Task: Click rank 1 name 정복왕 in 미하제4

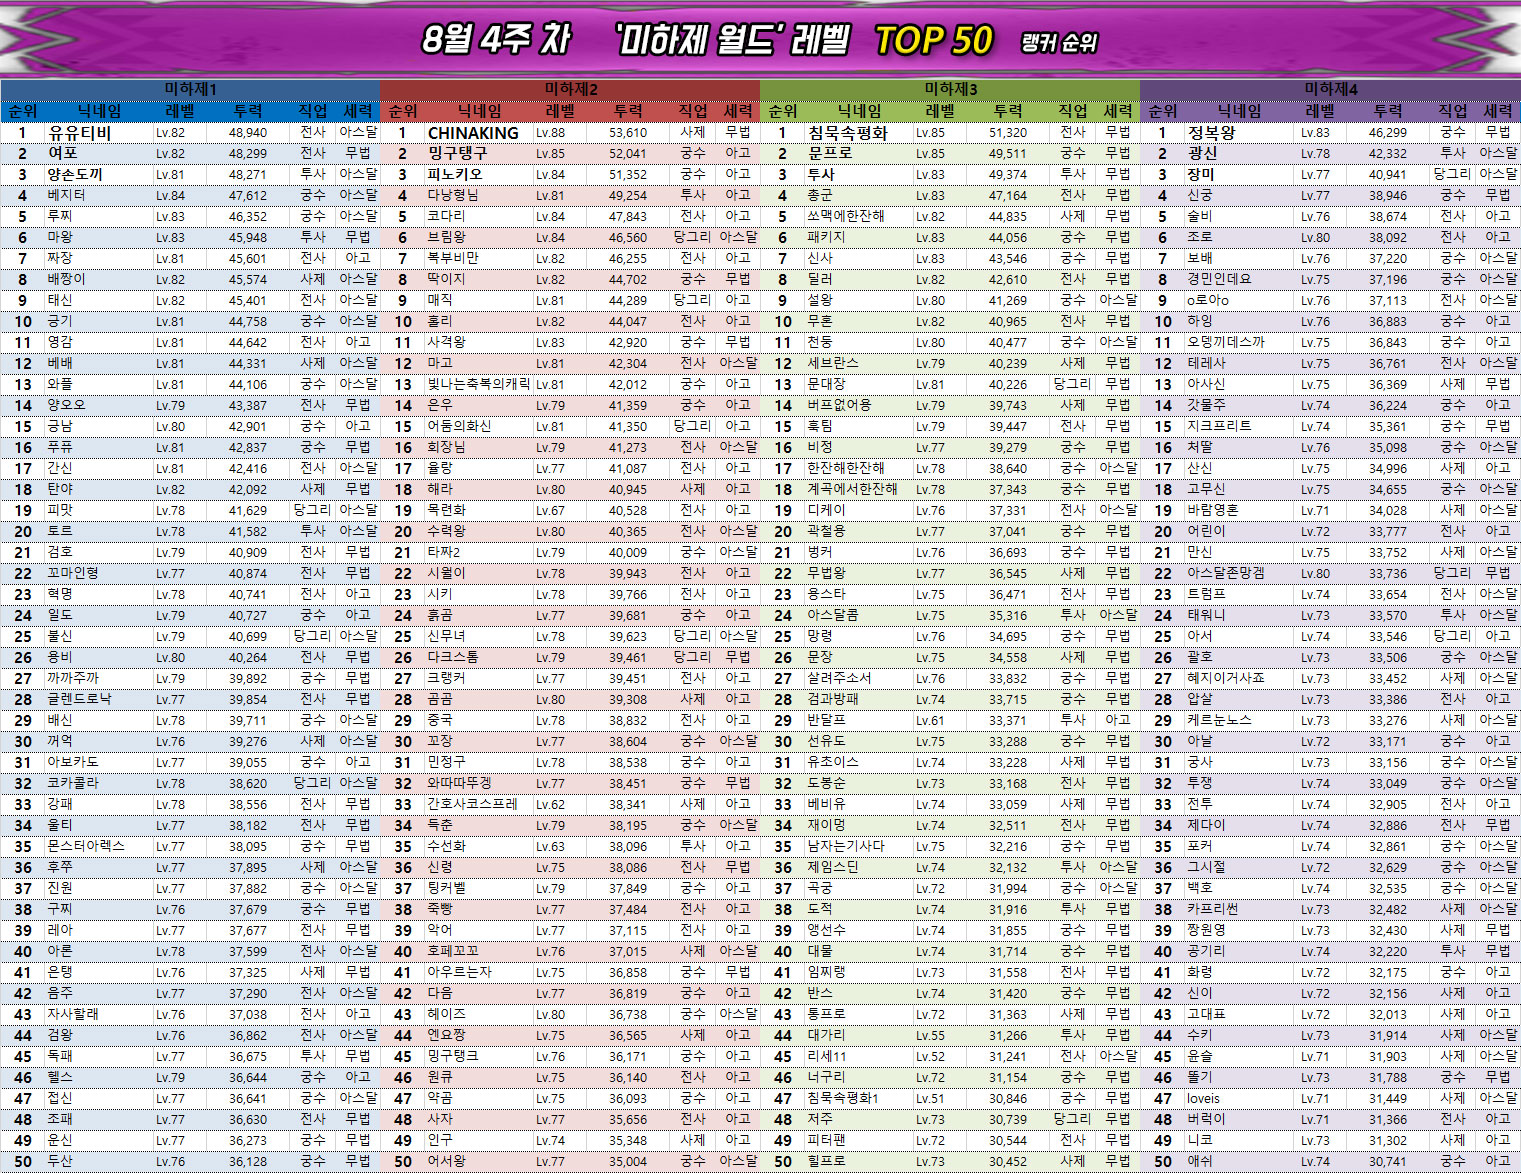Action: pyautogui.click(x=1211, y=133)
